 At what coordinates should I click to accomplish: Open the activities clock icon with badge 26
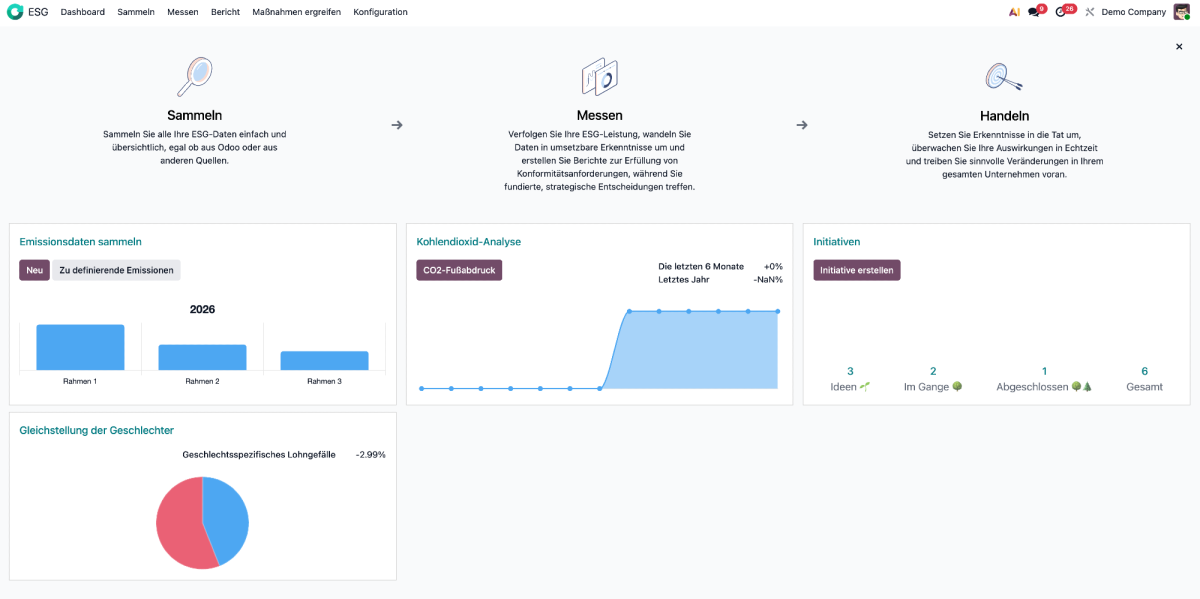point(1061,12)
